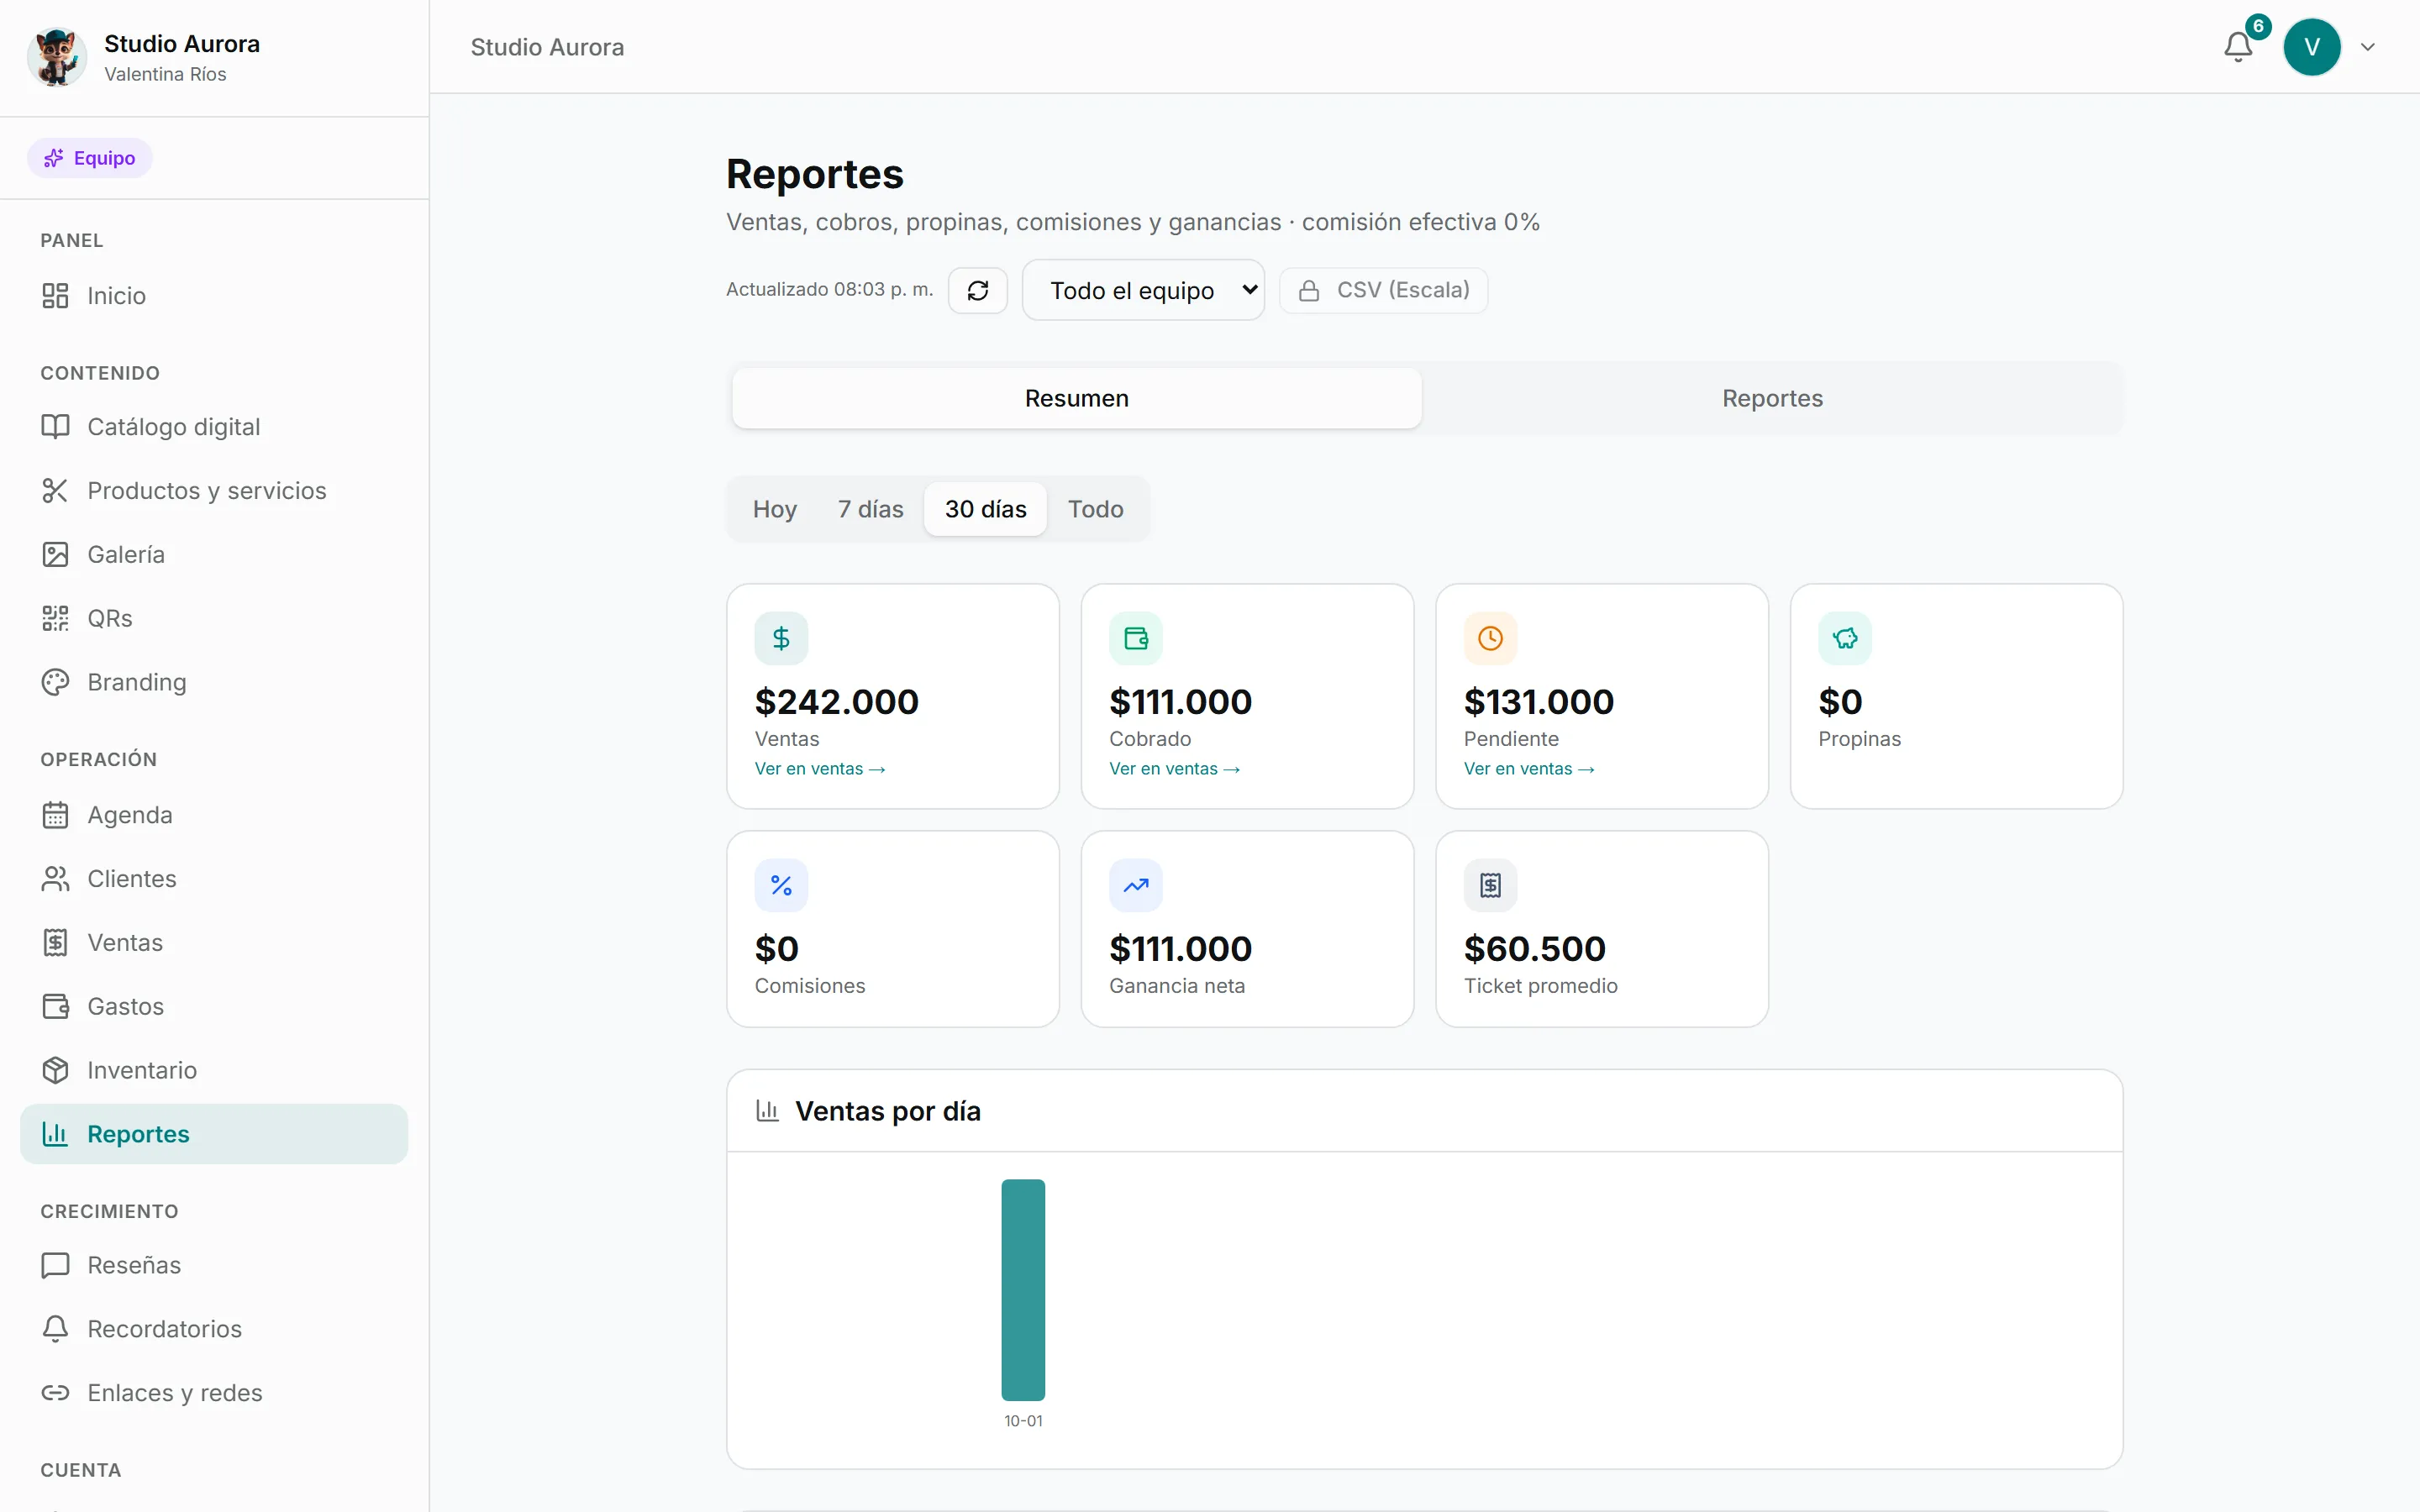
Task: Open Enlaces y redes section
Action: click(214, 1393)
